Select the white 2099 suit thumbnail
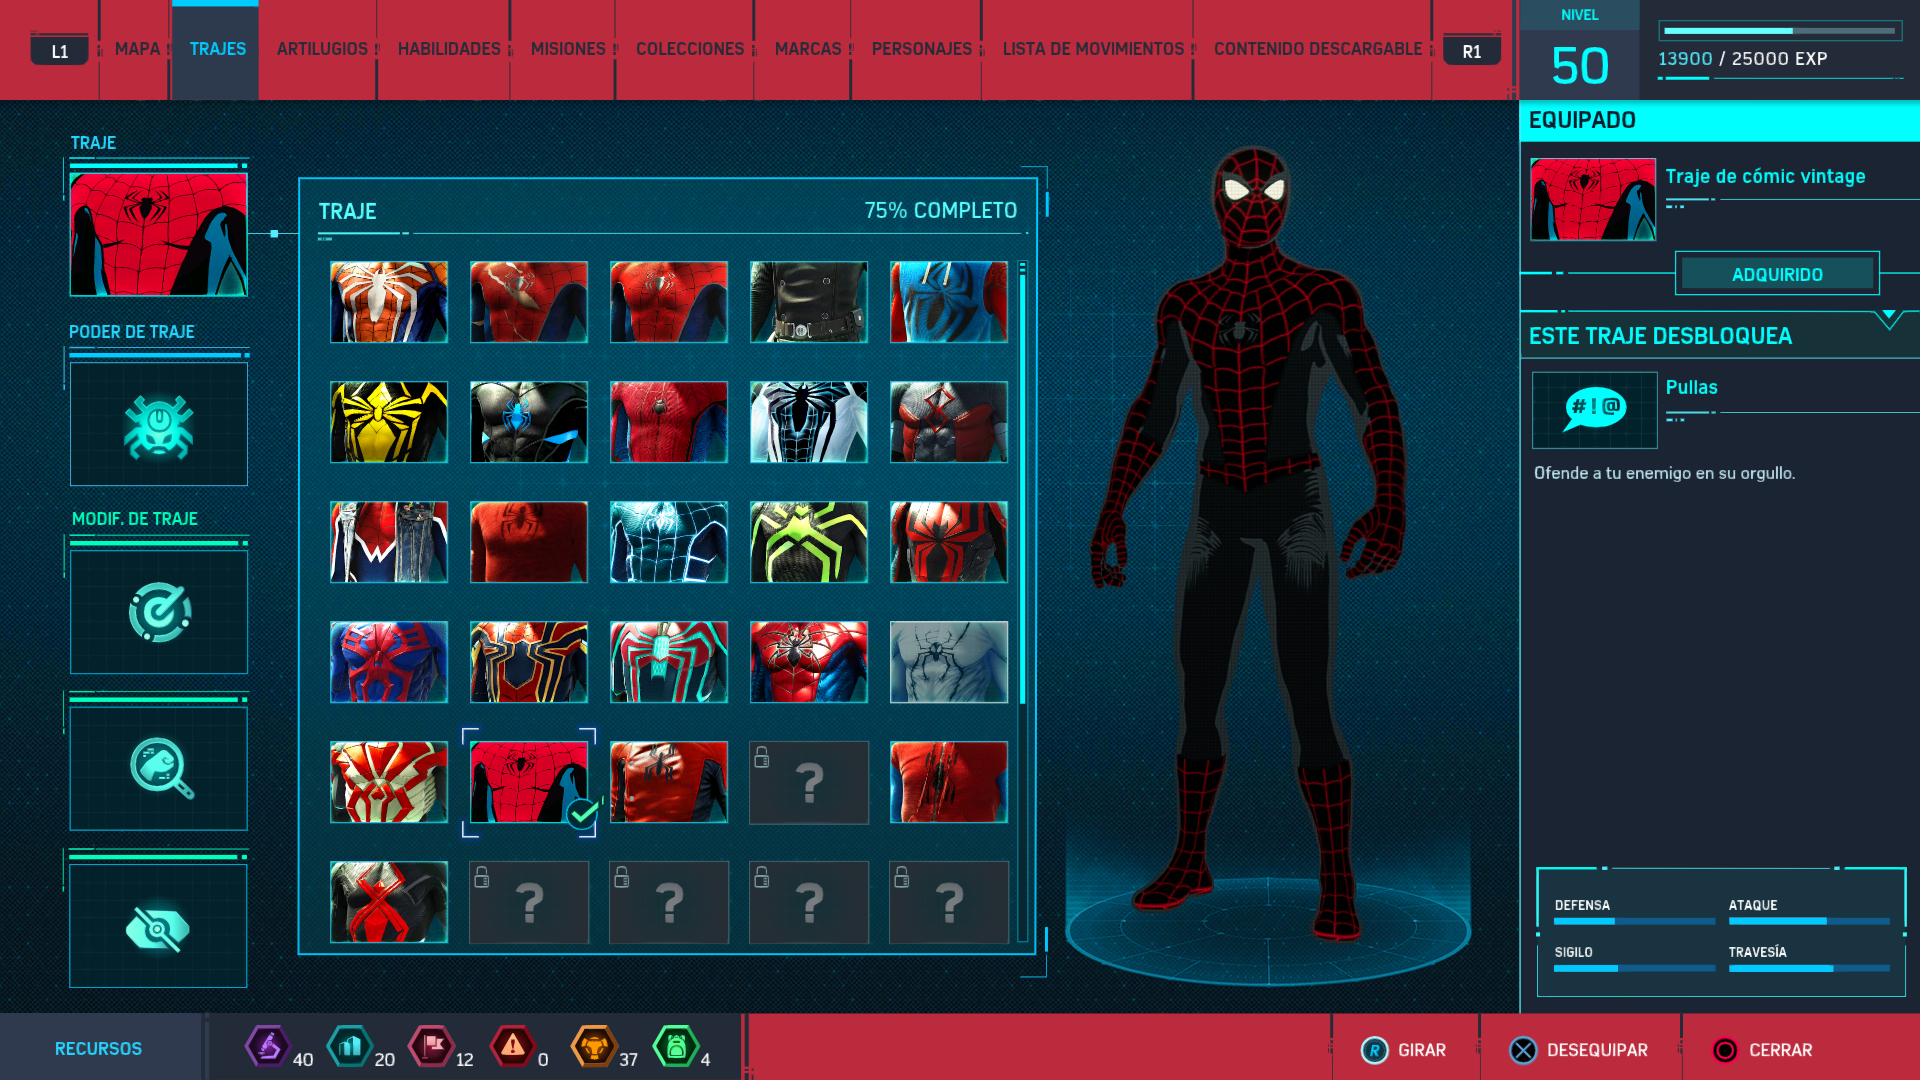 point(389,782)
